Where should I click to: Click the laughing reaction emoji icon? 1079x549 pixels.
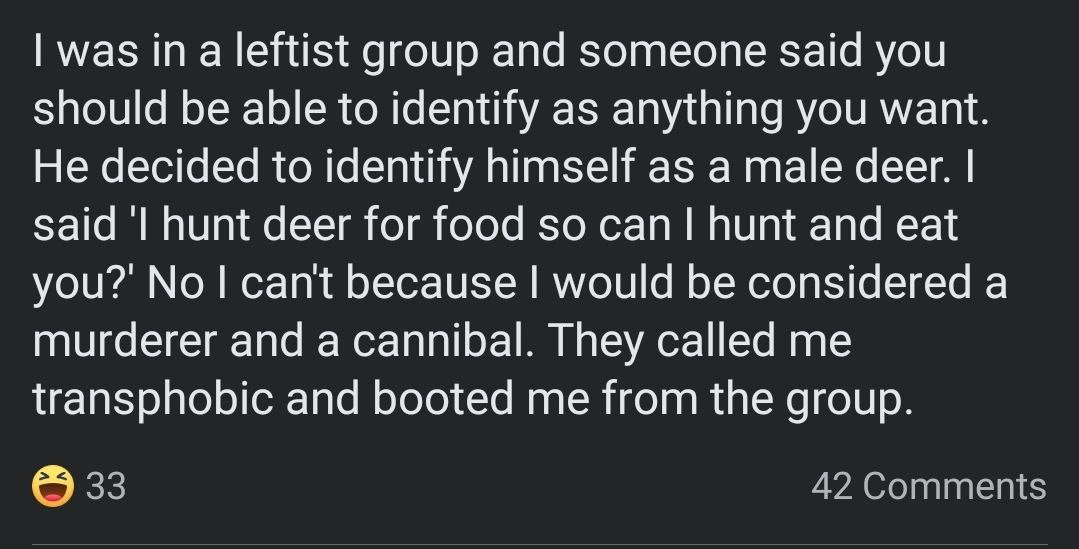click(53, 487)
